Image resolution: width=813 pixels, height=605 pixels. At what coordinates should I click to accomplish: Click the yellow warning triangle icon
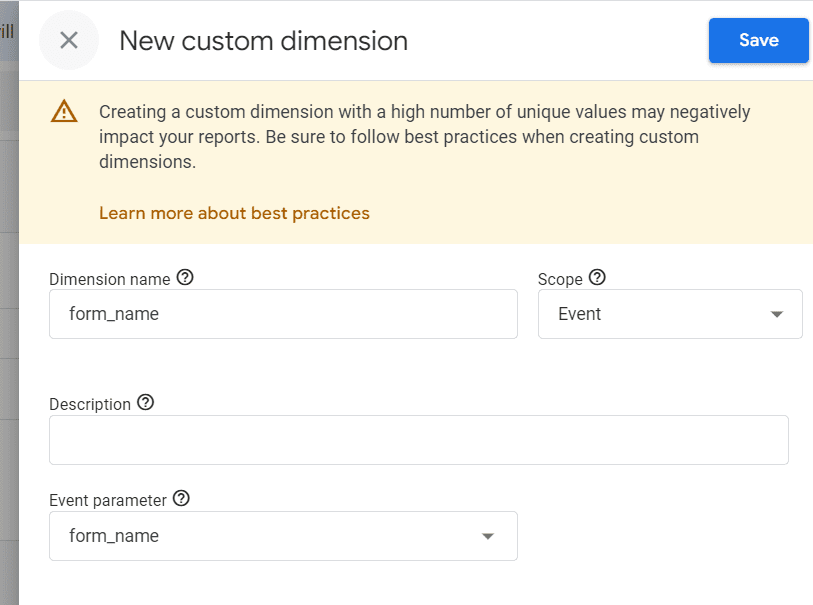pos(64,111)
